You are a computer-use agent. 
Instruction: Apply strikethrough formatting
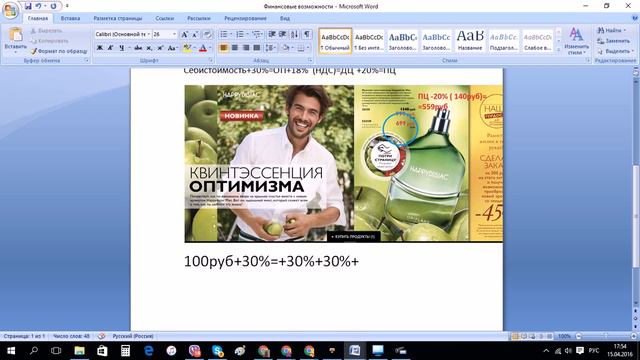(138, 48)
